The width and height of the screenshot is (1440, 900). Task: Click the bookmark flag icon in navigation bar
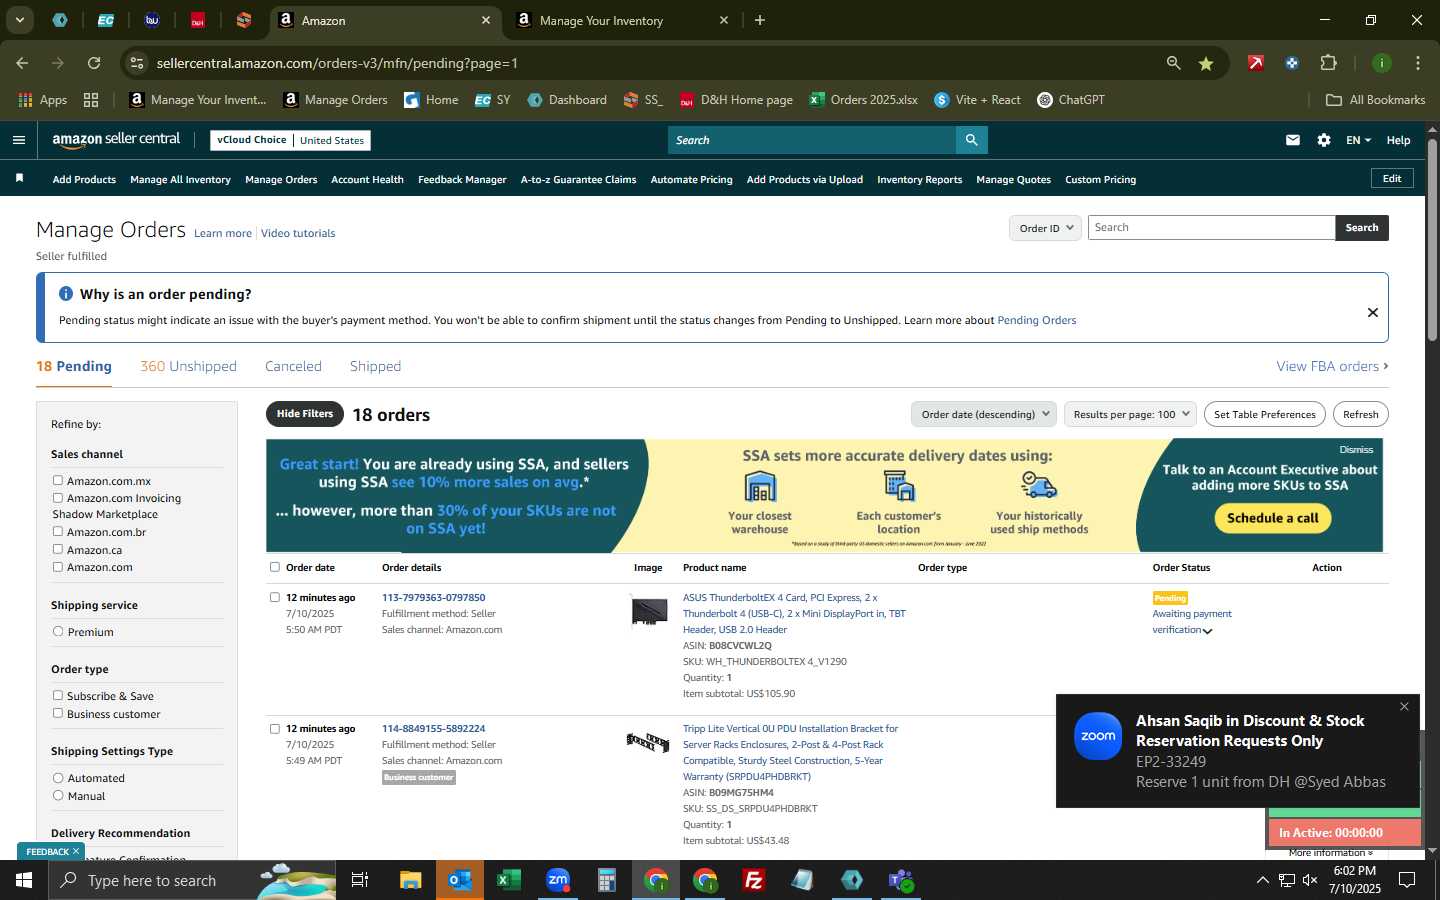pyautogui.click(x=19, y=178)
